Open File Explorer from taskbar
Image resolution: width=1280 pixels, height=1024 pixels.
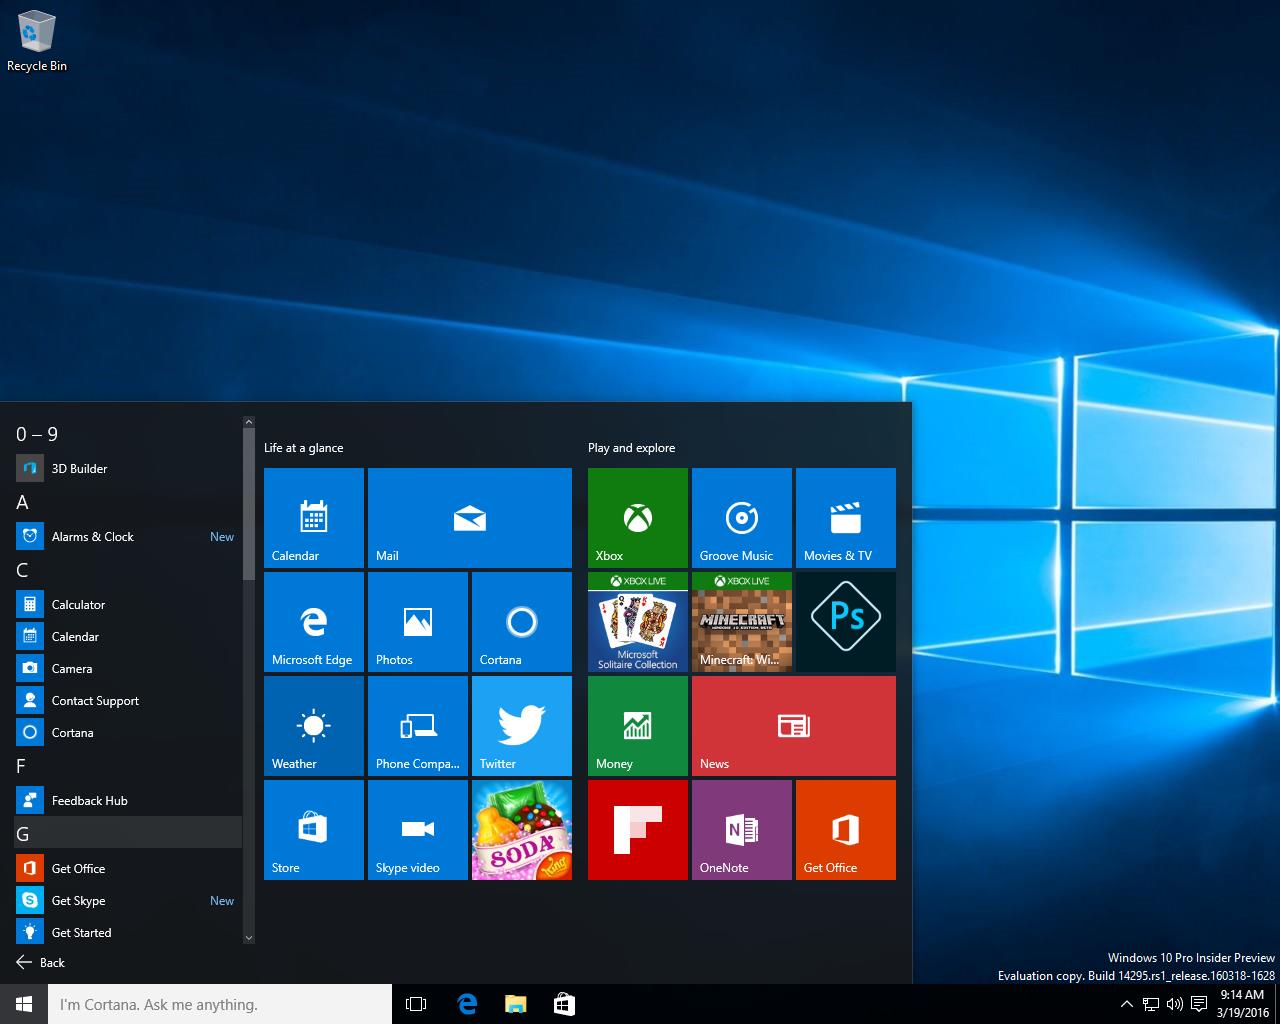coord(515,1004)
